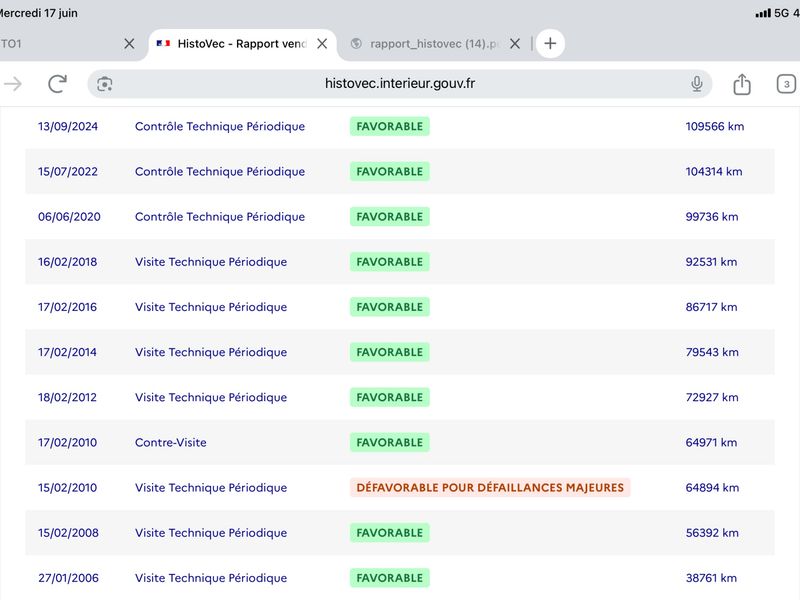The image size is (800, 600).
Task: Click Visite Technique Périodique in the 16/02/2018 row
Action: point(211,262)
